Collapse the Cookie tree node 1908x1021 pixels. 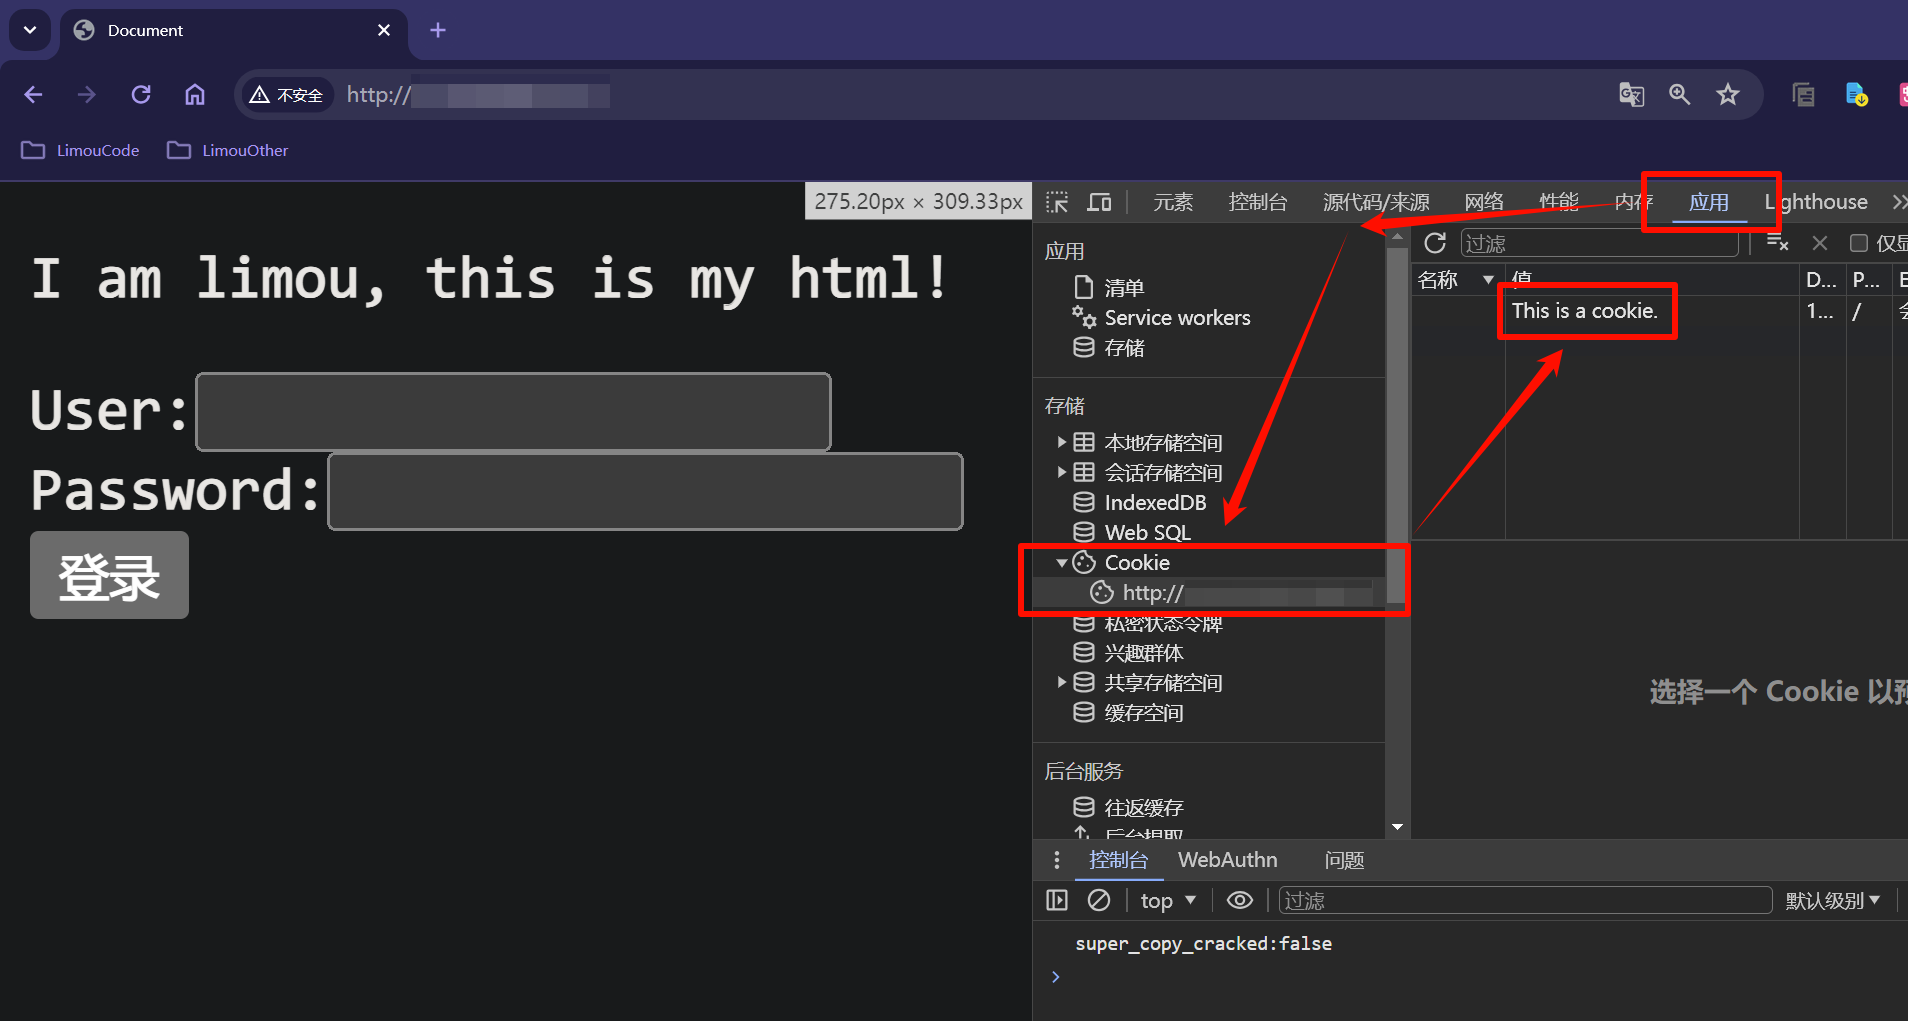(1061, 563)
